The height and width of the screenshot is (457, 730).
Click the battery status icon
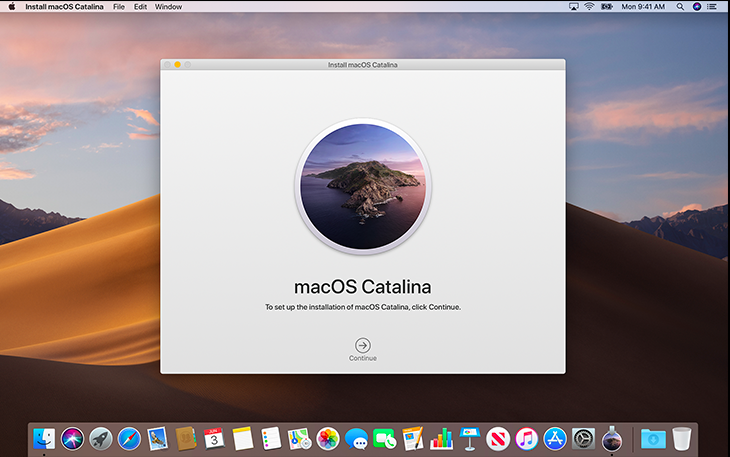point(607,7)
